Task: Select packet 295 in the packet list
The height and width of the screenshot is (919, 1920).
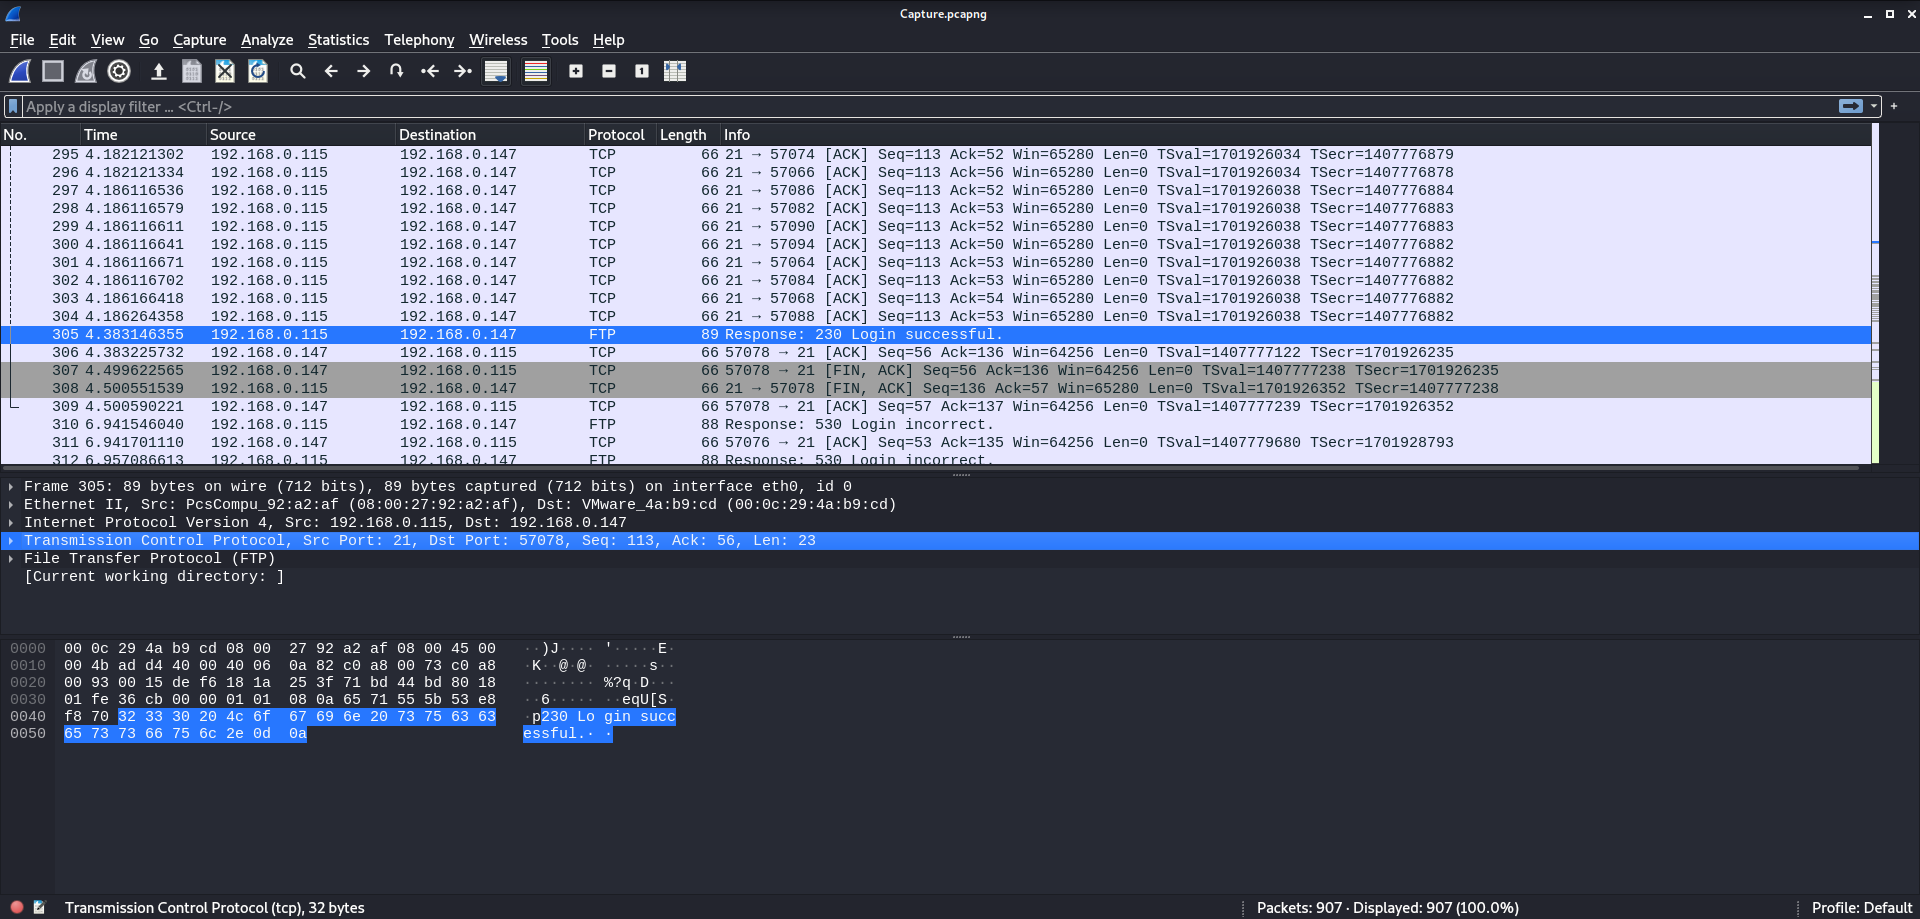Action: [936, 154]
